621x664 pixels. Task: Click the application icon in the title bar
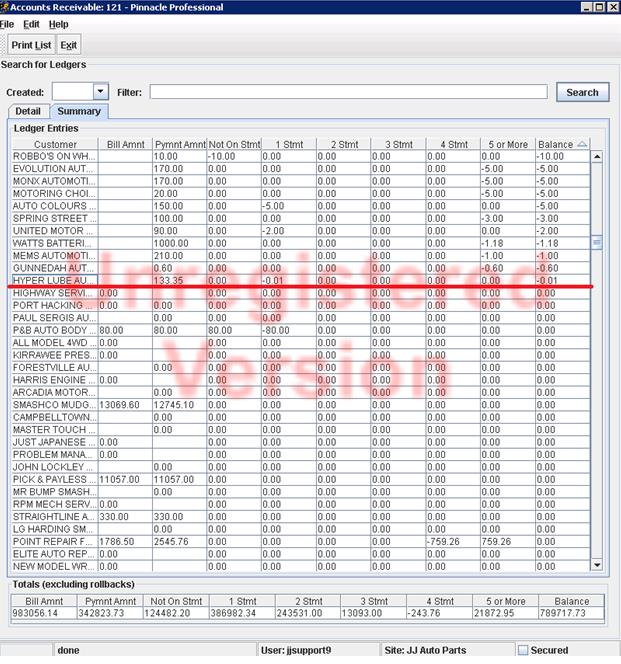[x=5, y=7]
